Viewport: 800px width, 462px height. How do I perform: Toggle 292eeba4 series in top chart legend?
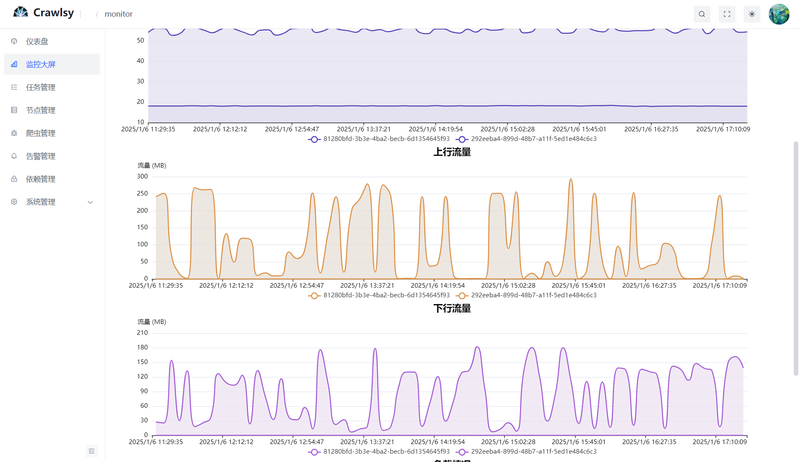pyautogui.click(x=527, y=139)
